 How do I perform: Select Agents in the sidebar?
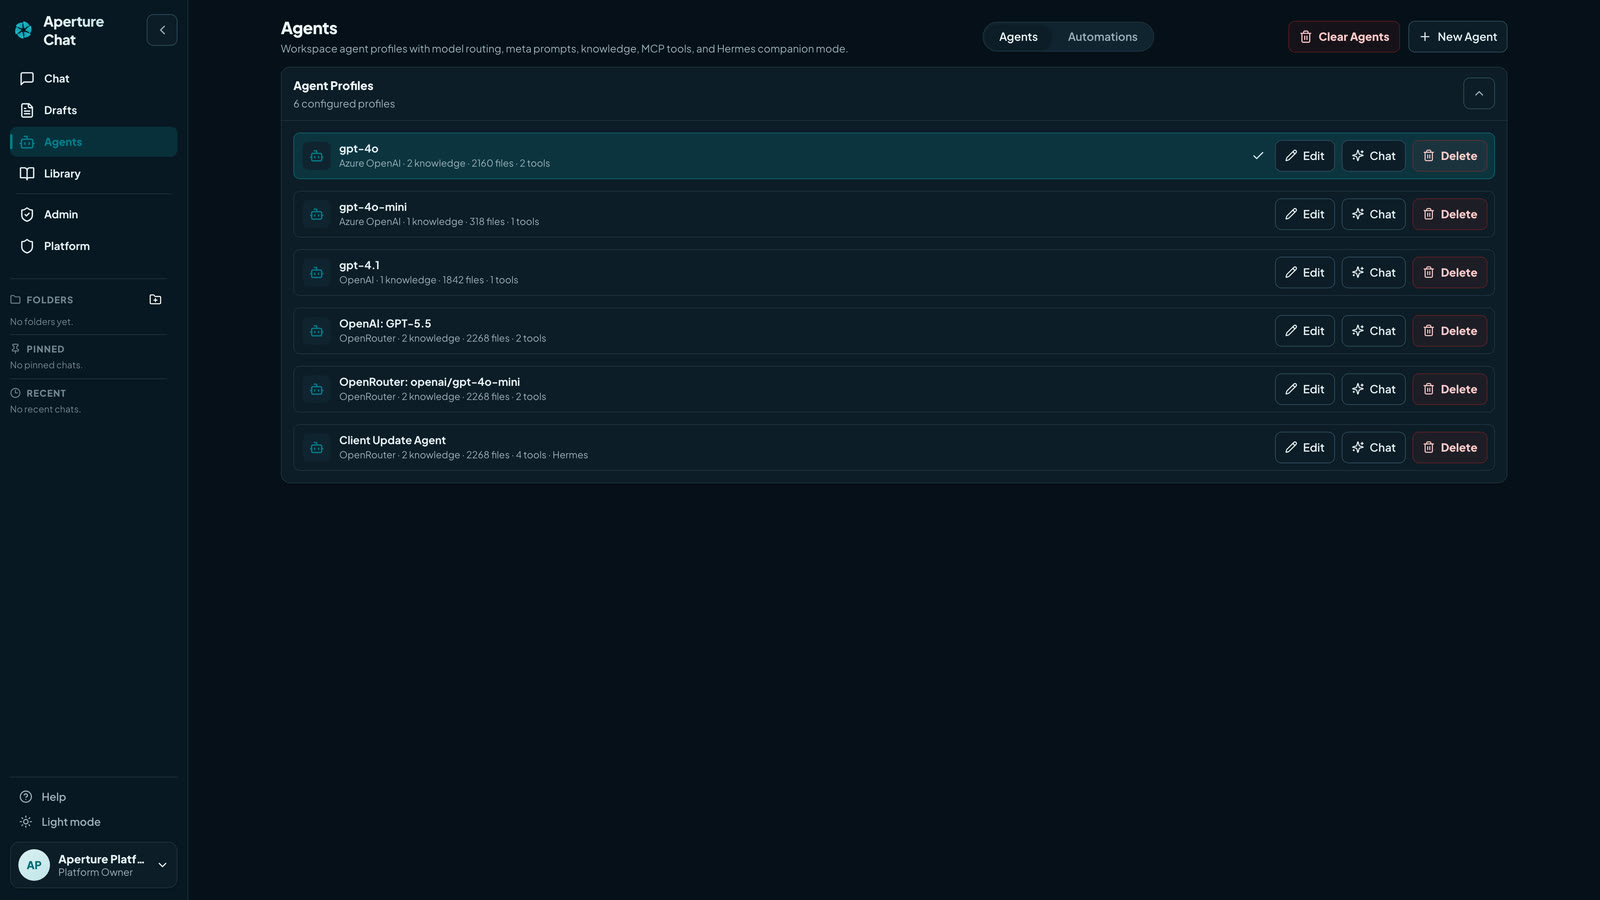(93, 142)
